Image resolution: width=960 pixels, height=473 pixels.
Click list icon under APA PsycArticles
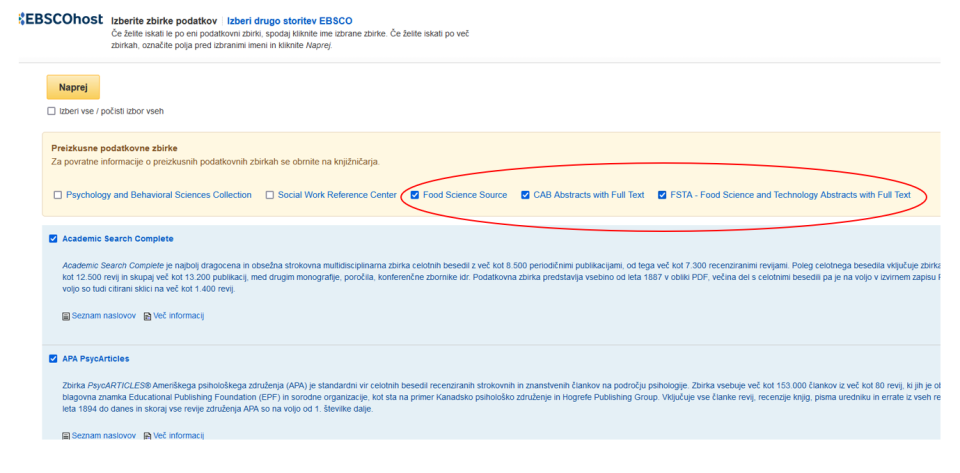66,436
